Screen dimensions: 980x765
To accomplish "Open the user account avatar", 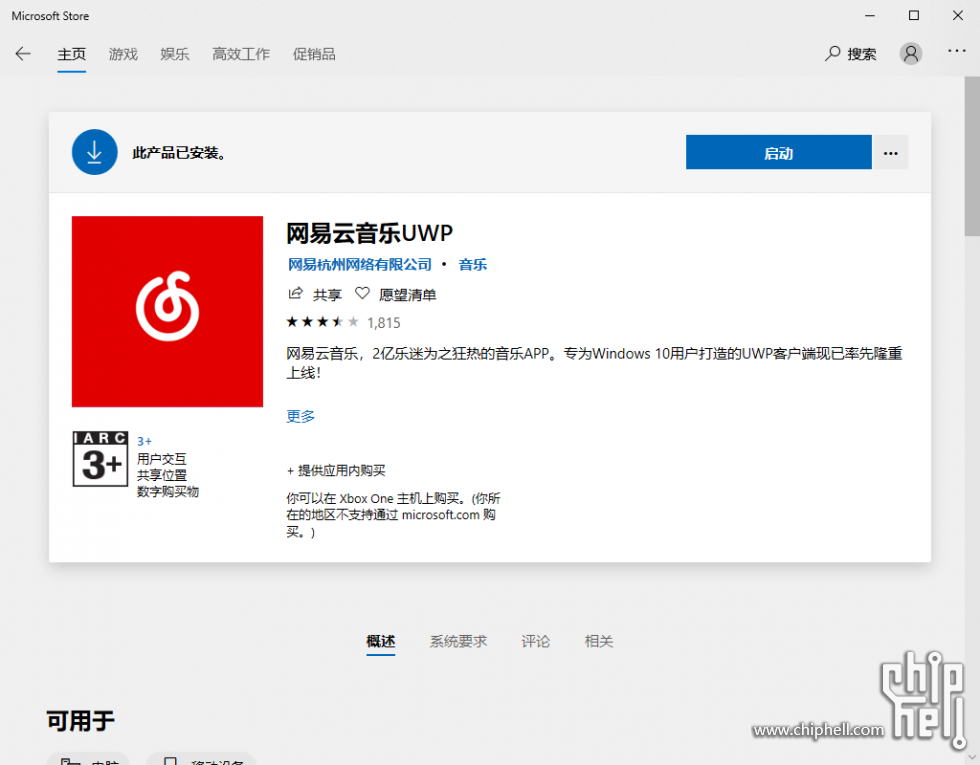I will click(x=911, y=54).
